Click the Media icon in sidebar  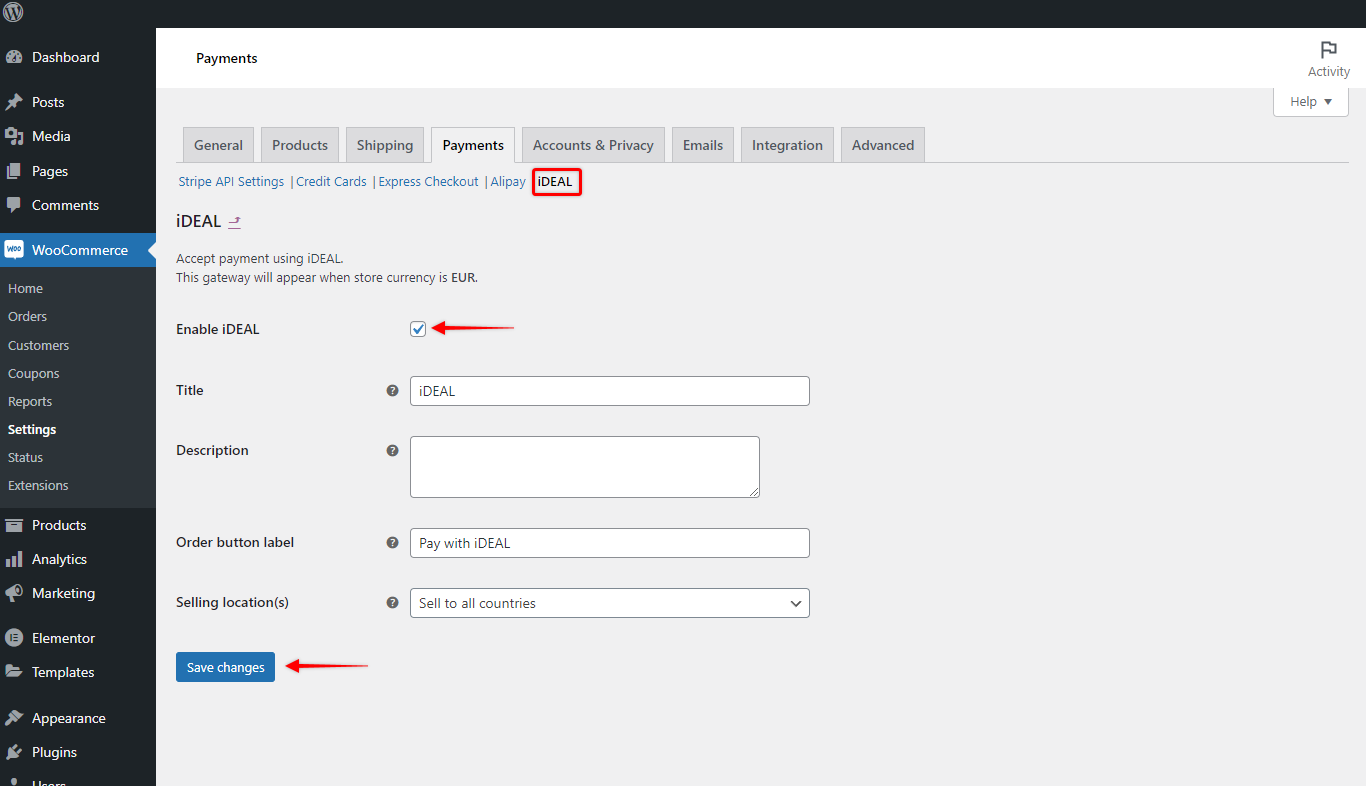click(14, 136)
